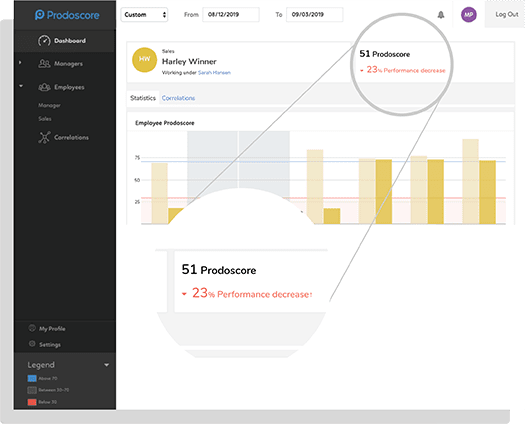Open the Employees menu item
This screenshot has width=525, height=424.
click(x=69, y=87)
